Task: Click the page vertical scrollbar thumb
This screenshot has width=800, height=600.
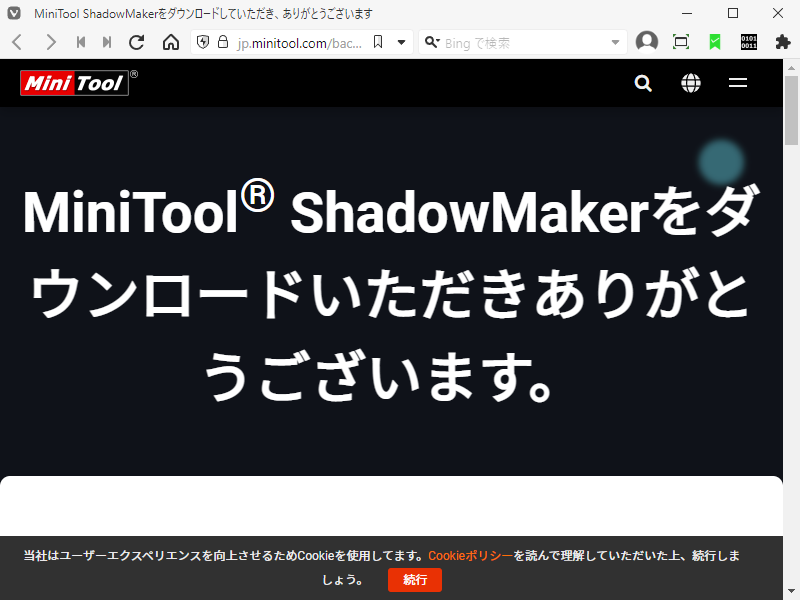Action: [x=791, y=111]
